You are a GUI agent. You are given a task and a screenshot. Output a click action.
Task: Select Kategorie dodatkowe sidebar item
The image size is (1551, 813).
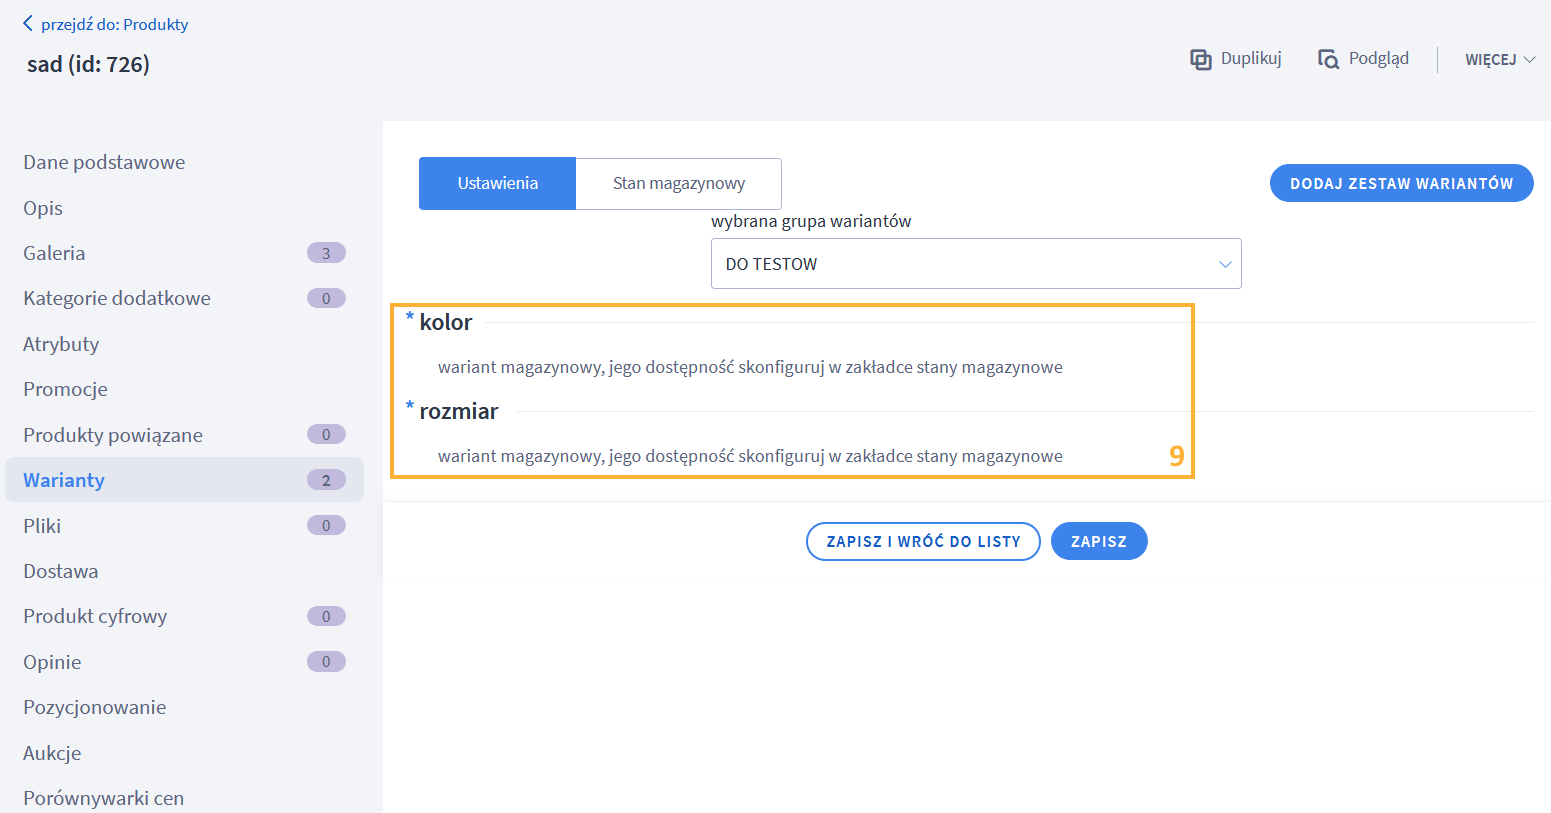point(117,298)
